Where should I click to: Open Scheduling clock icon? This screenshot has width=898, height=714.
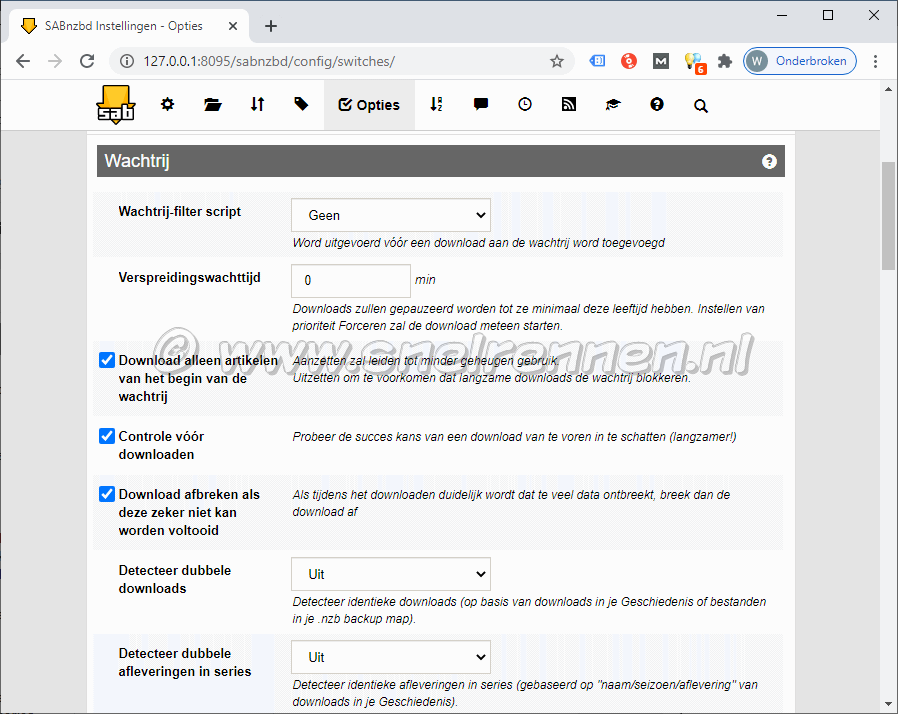525,104
